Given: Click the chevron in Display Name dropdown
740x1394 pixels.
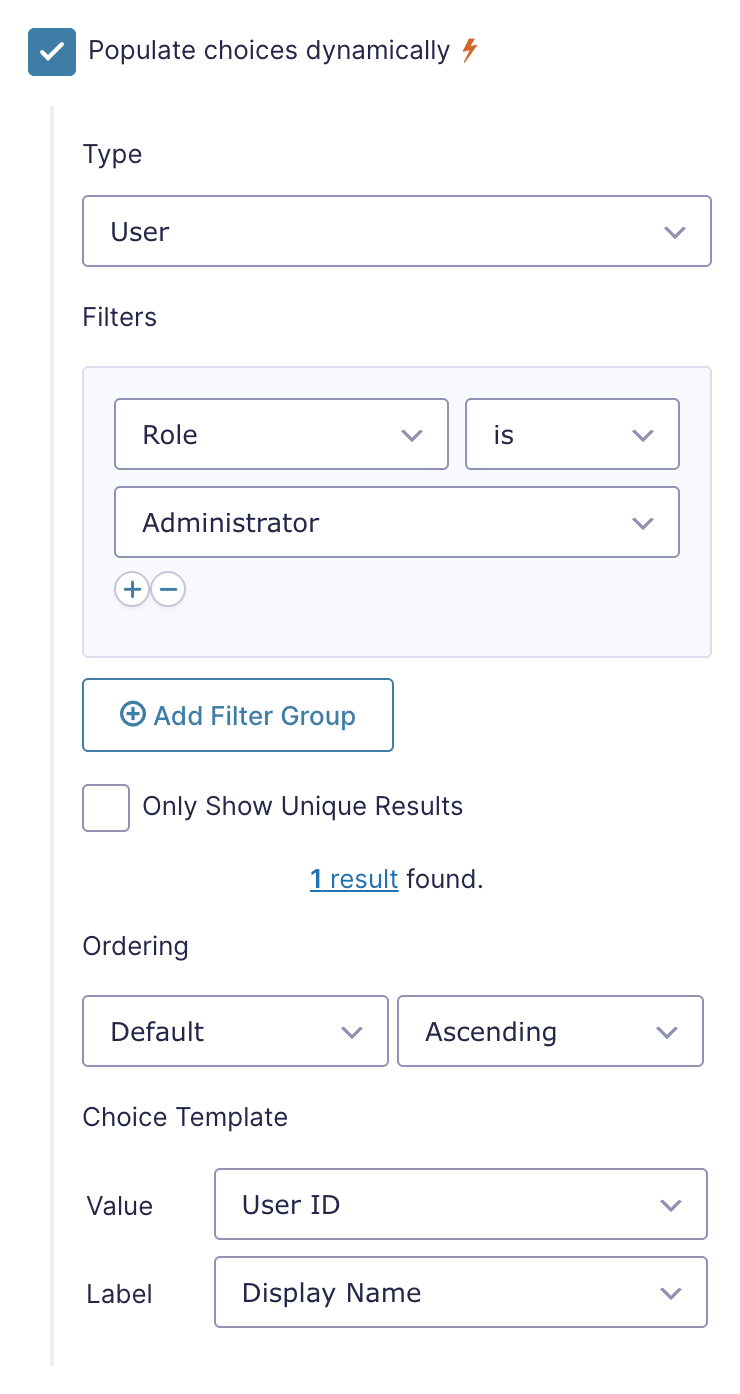Looking at the screenshot, I should 671,1293.
